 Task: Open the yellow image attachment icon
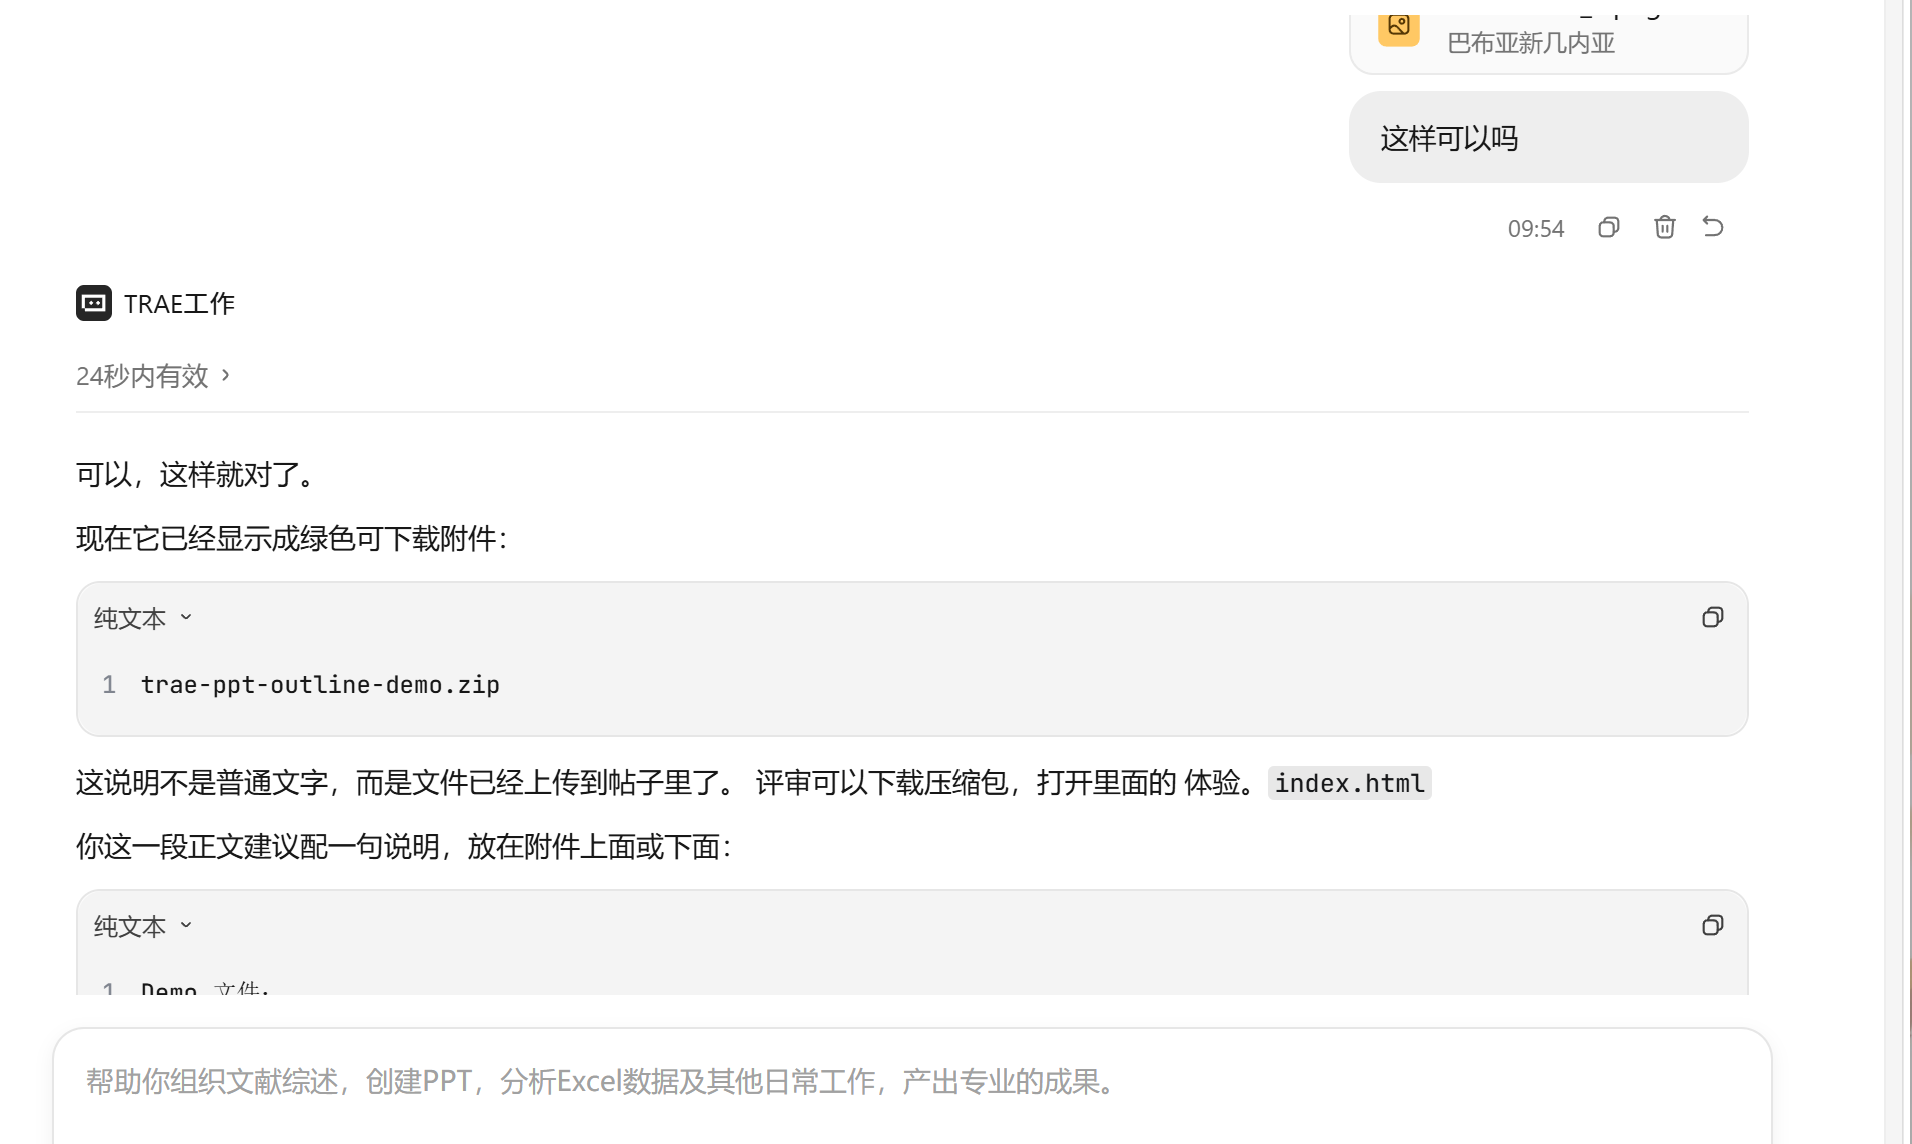[x=1398, y=27]
